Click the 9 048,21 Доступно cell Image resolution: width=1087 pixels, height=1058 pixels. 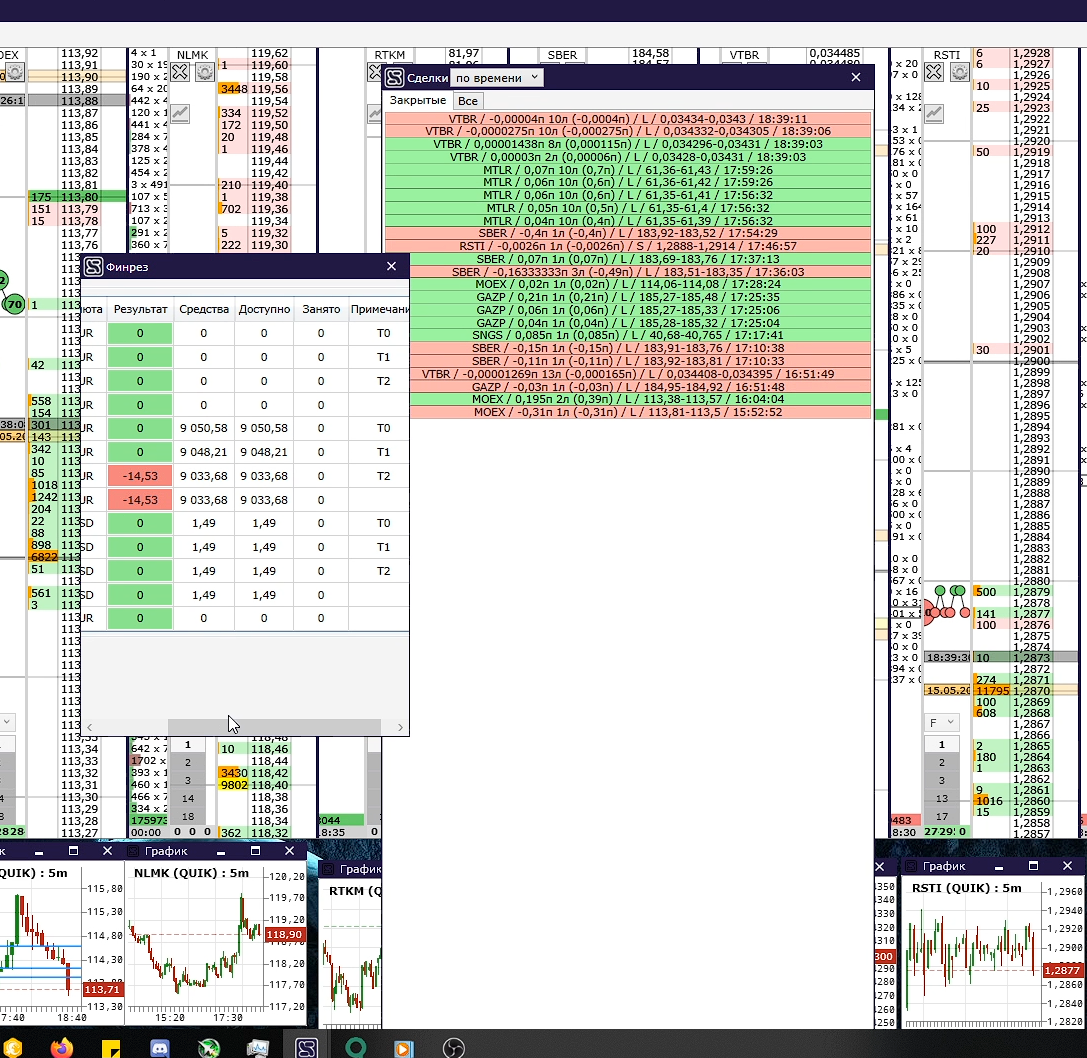coord(264,452)
